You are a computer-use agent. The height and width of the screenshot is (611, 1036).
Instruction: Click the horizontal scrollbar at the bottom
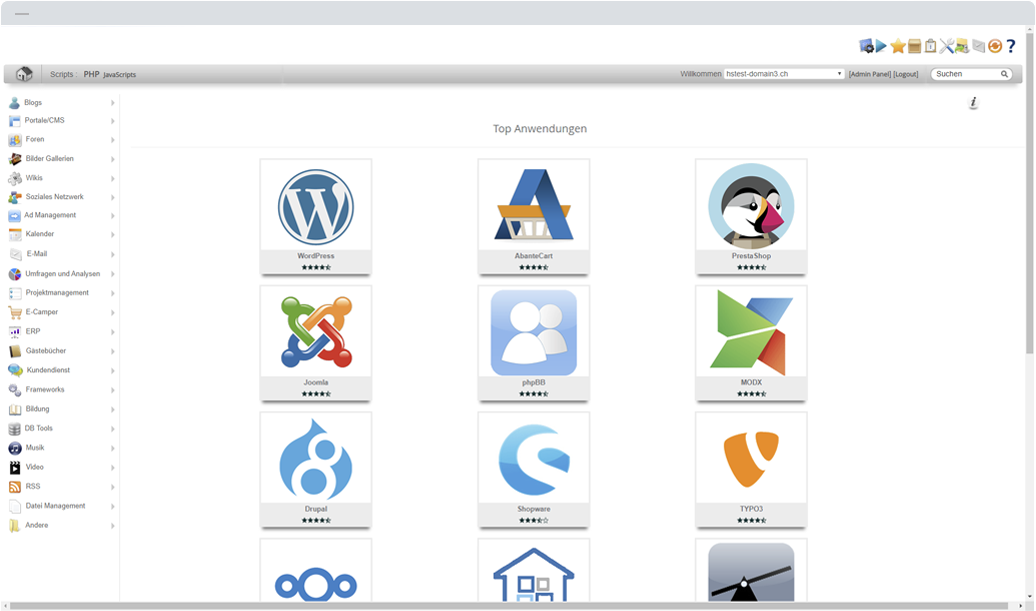(509, 606)
